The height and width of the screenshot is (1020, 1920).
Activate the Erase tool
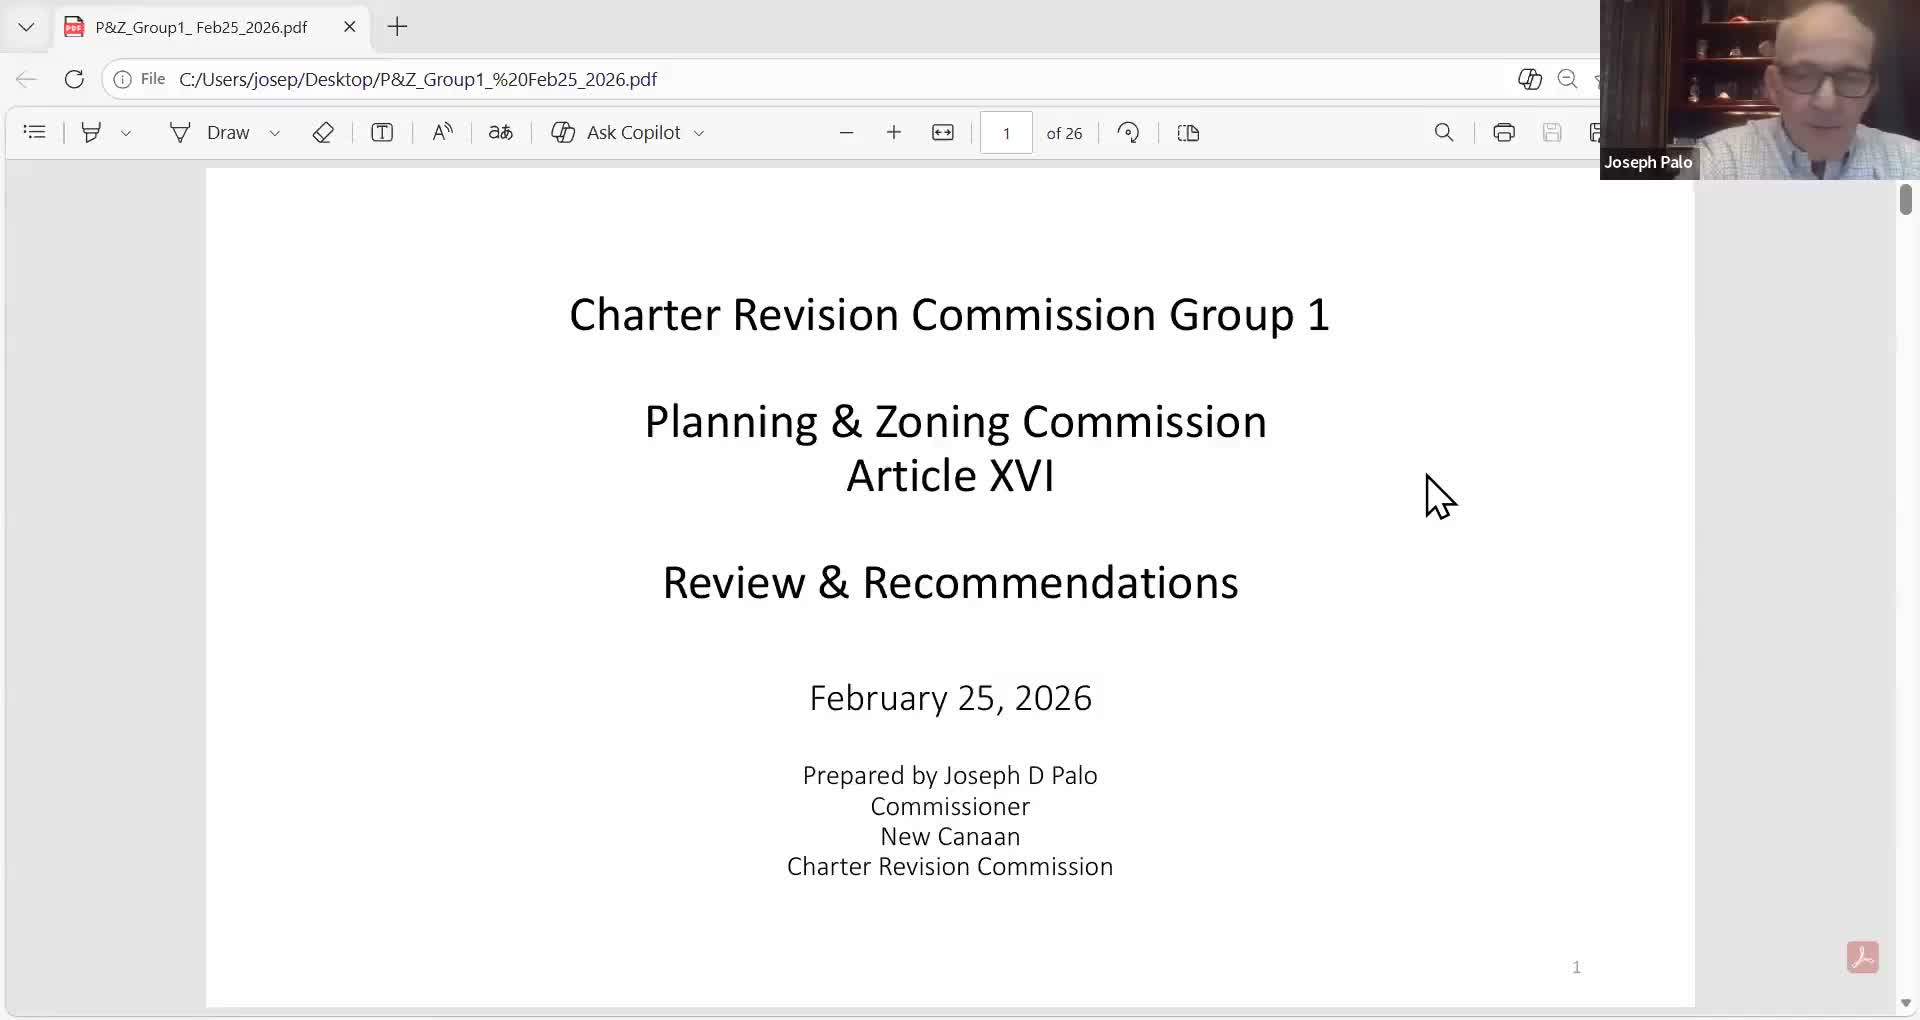tap(323, 132)
